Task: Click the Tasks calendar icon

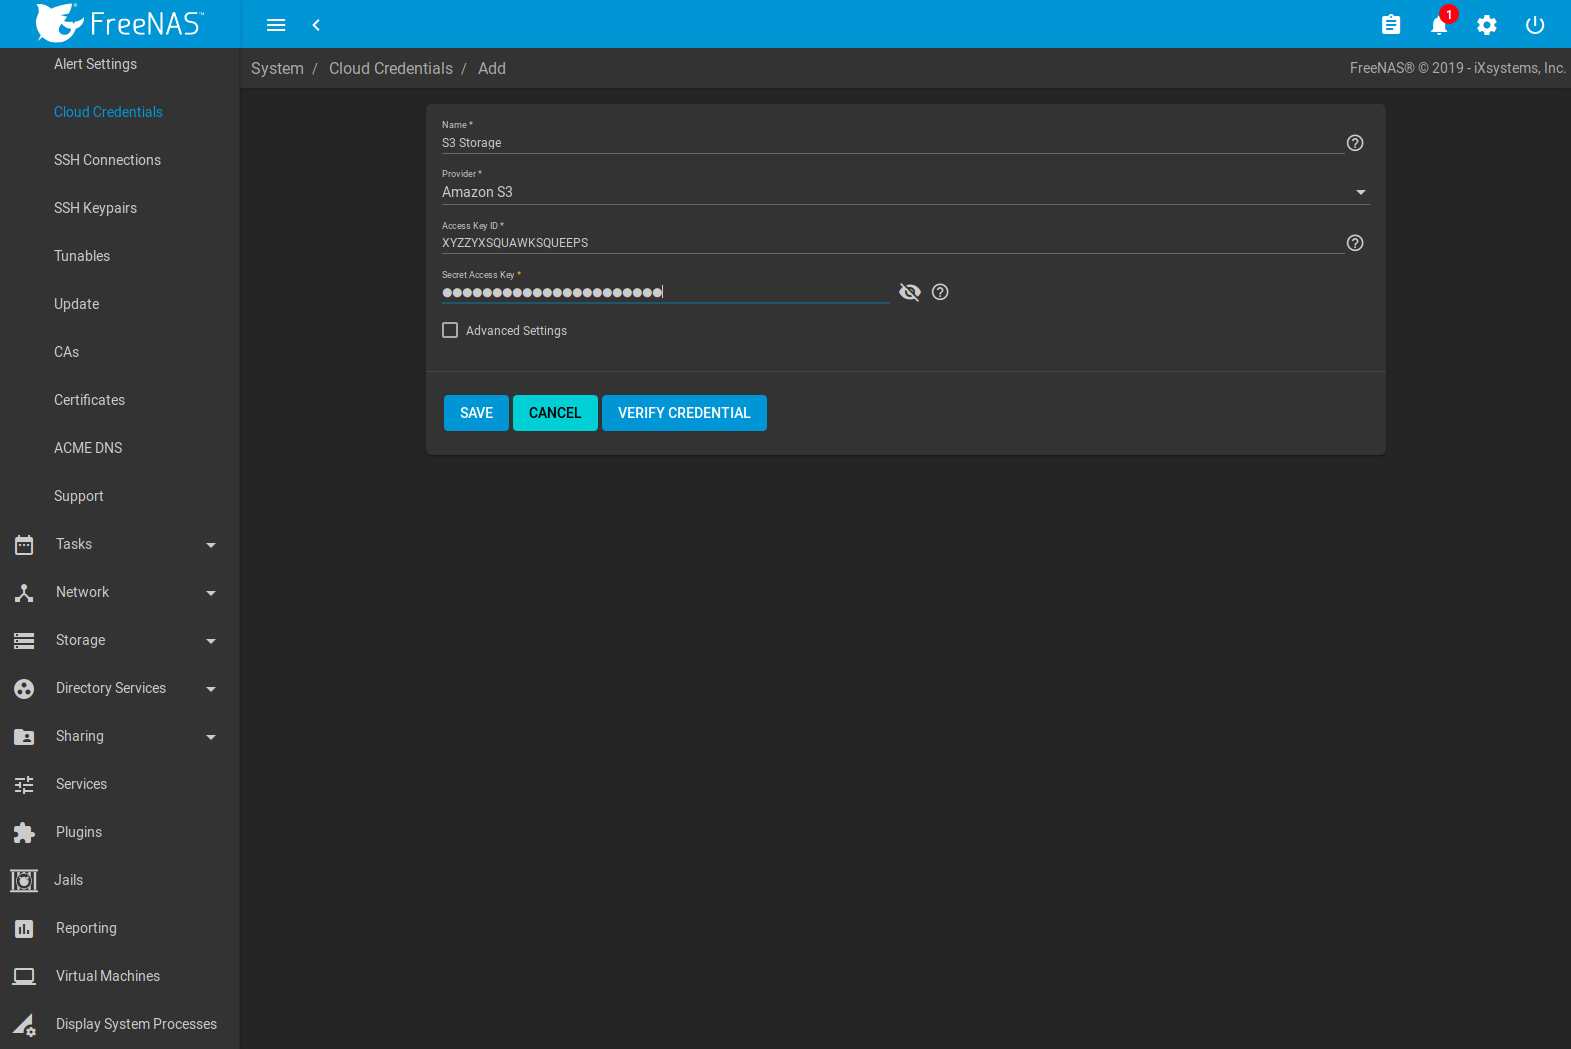Action: point(24,544)
